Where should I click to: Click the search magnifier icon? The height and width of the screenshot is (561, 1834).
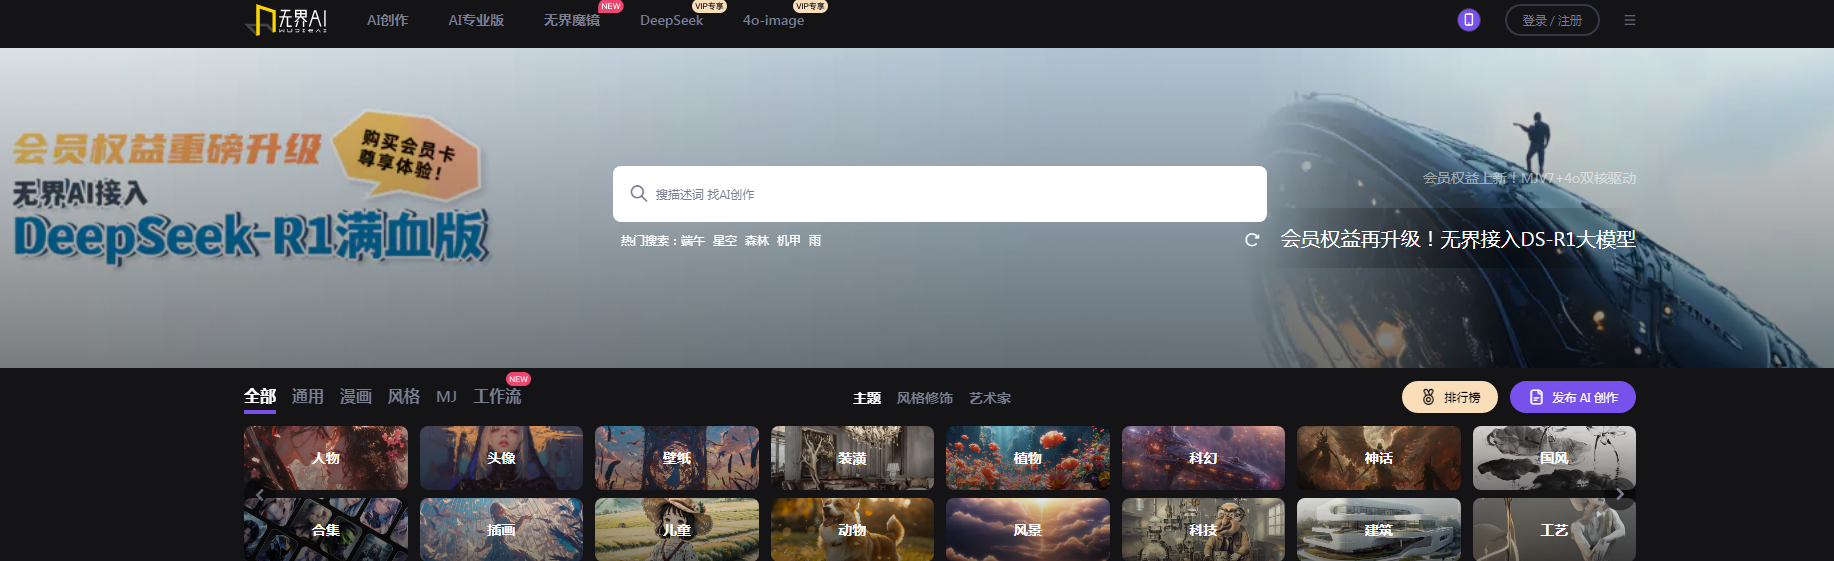pyautogui.click(x=638, y=194)
